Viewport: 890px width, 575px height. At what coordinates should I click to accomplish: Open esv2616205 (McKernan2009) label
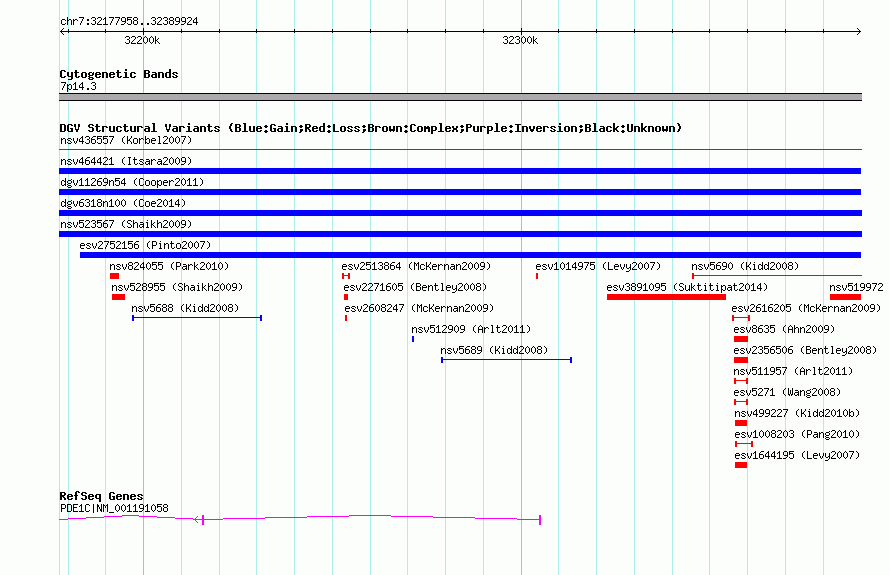pyautogui.click(x=806, y=308)
